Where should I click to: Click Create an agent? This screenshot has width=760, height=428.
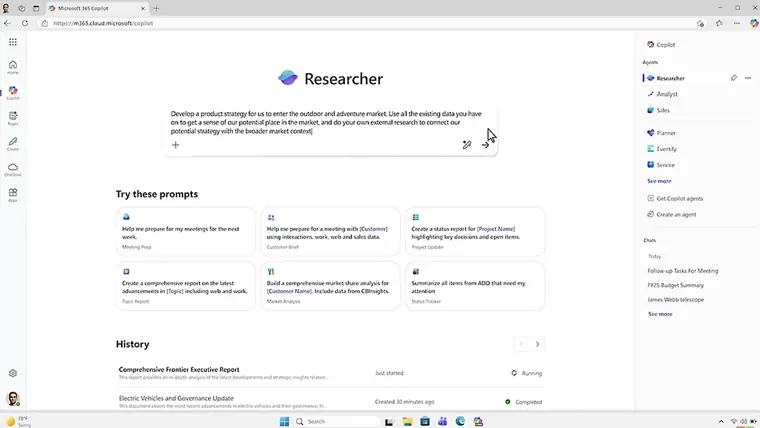tap(672, 214)
